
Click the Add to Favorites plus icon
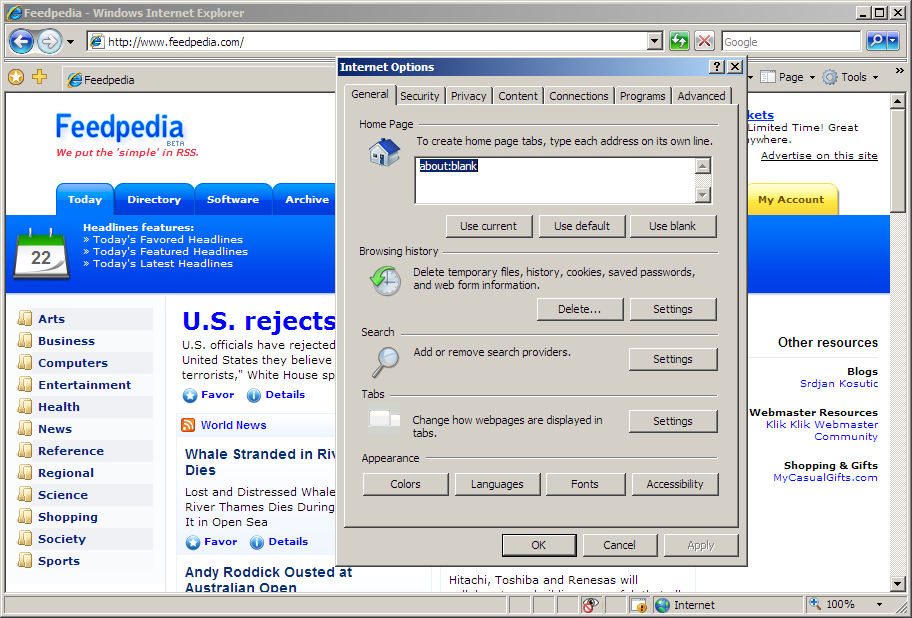(40, 77)
